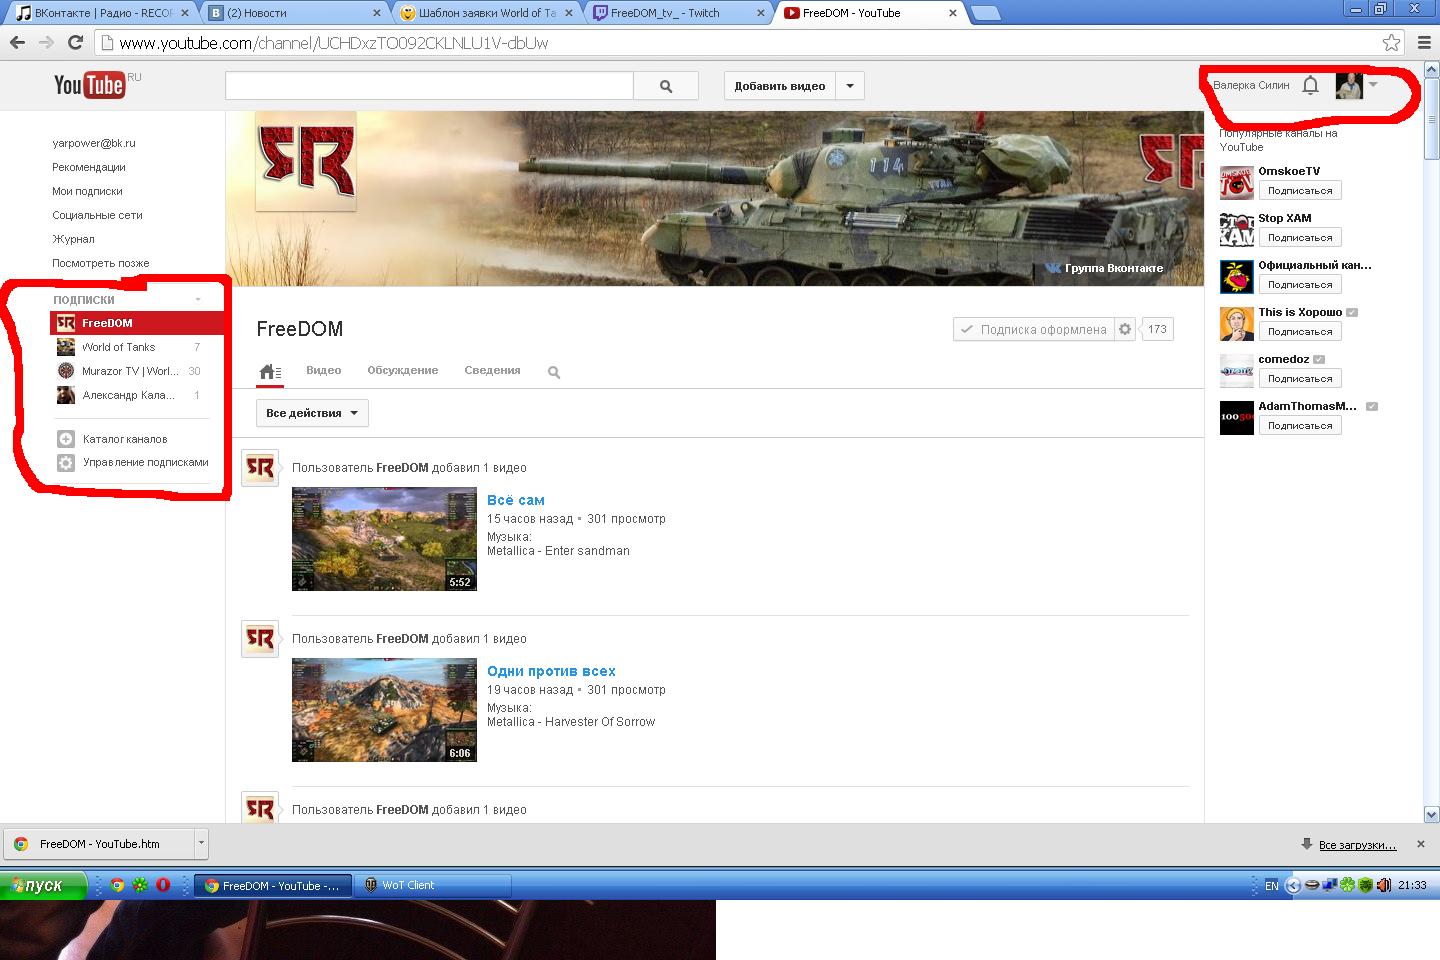
Task: Click in the YouTube search field
Action: point(429,86)
